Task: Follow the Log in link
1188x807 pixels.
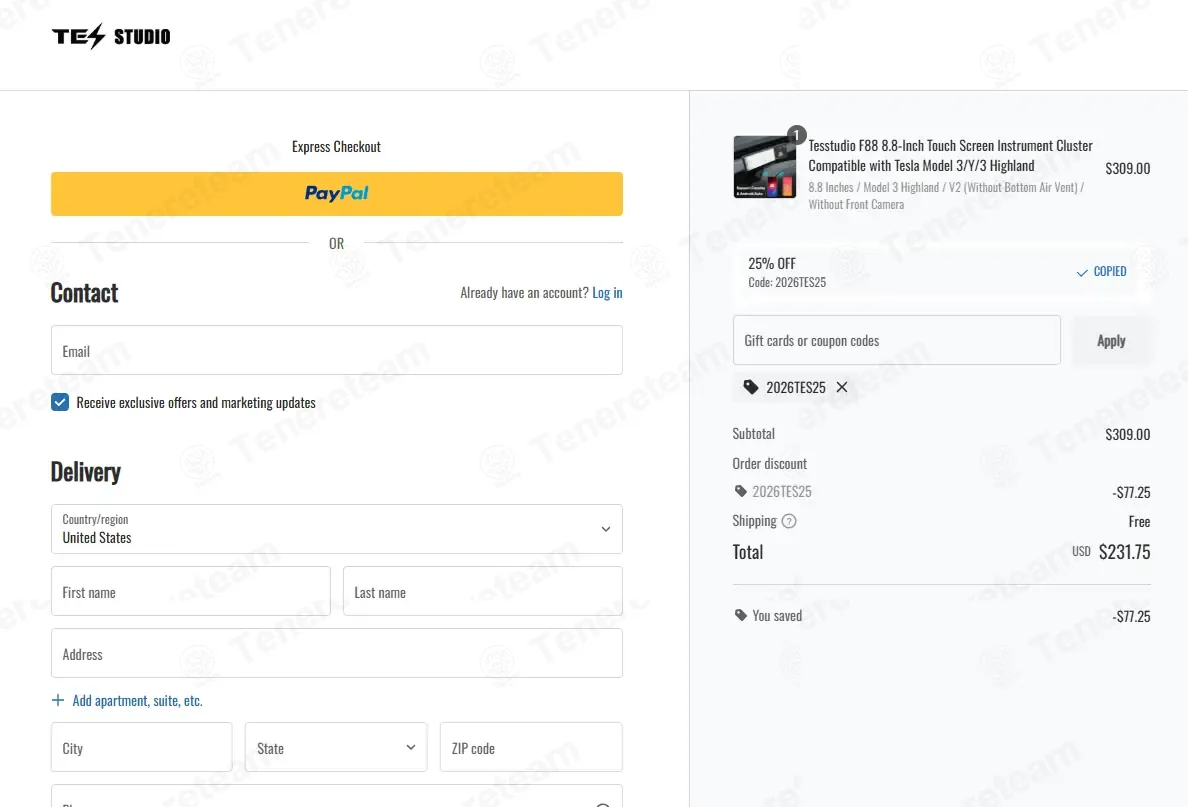Action: coord(607,292)
